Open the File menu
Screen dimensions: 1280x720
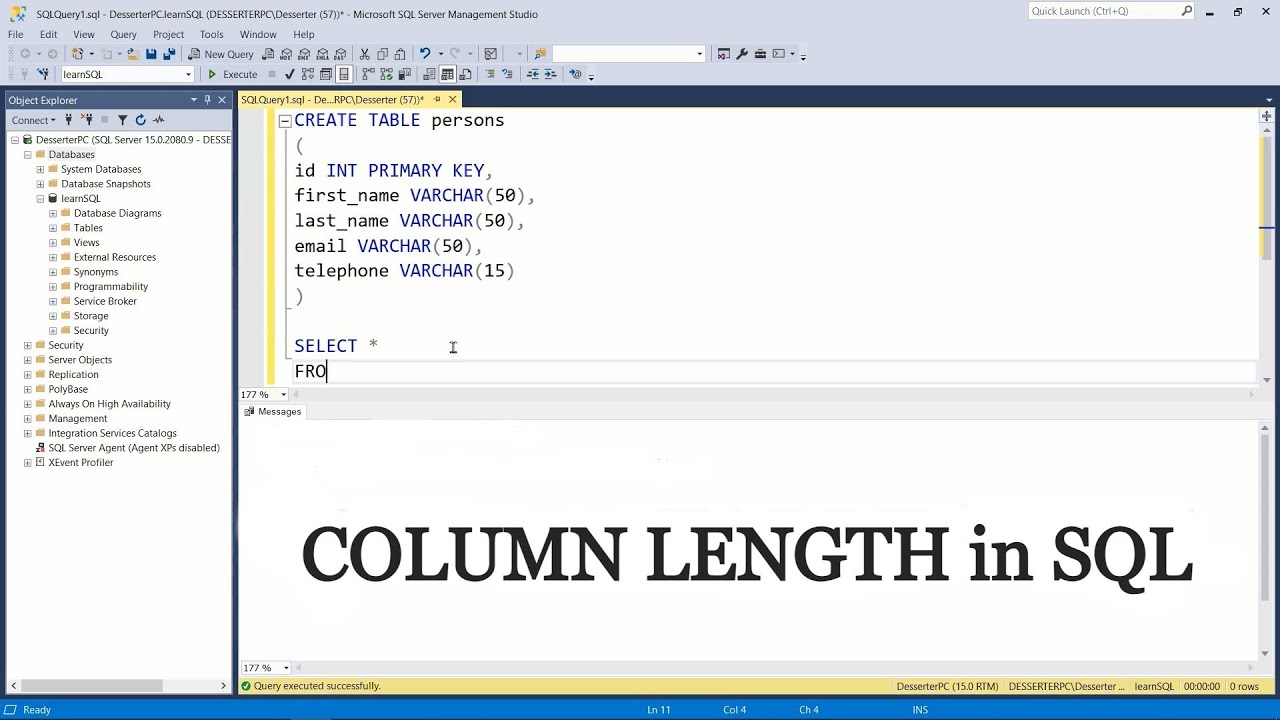point(15,34)
